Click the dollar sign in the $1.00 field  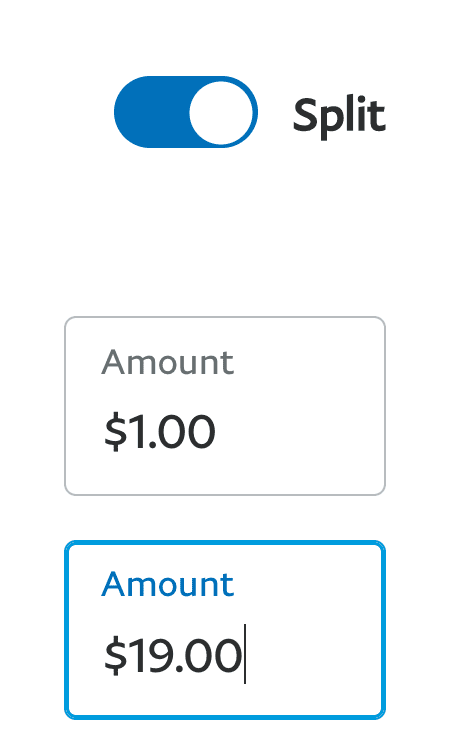click(x=116, y=432)
